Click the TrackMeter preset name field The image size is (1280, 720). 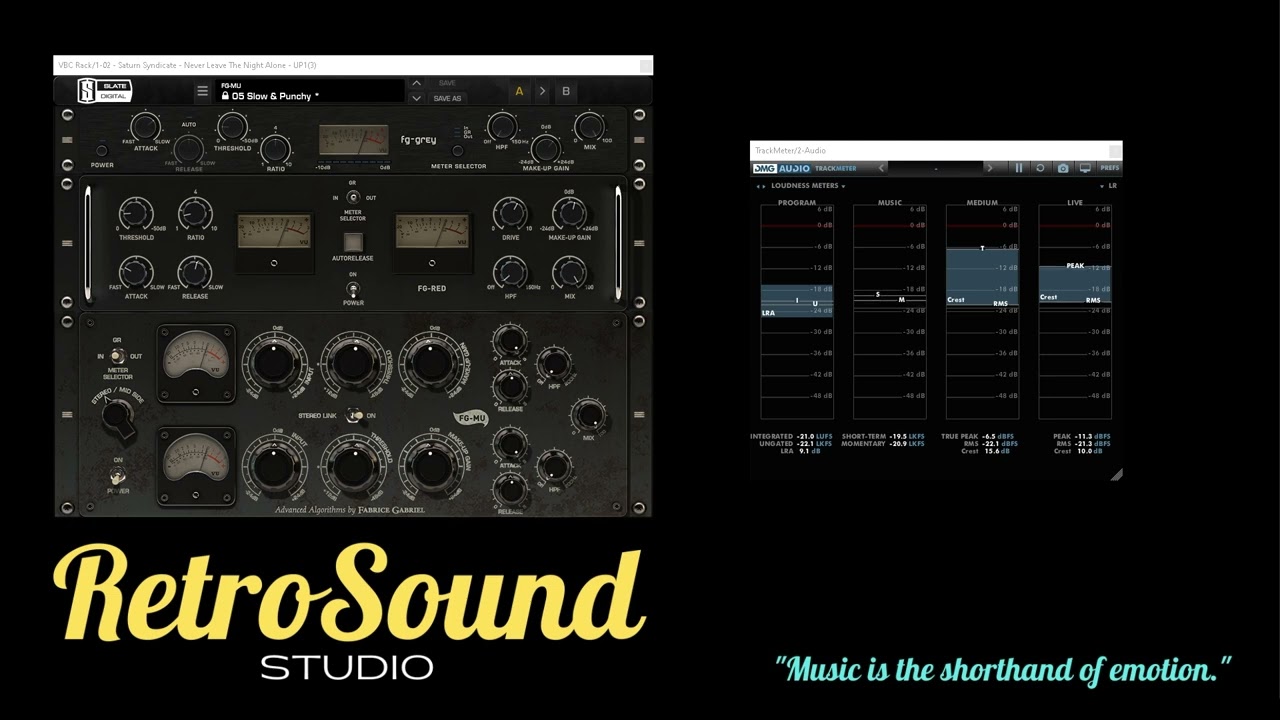coord(936,168)
